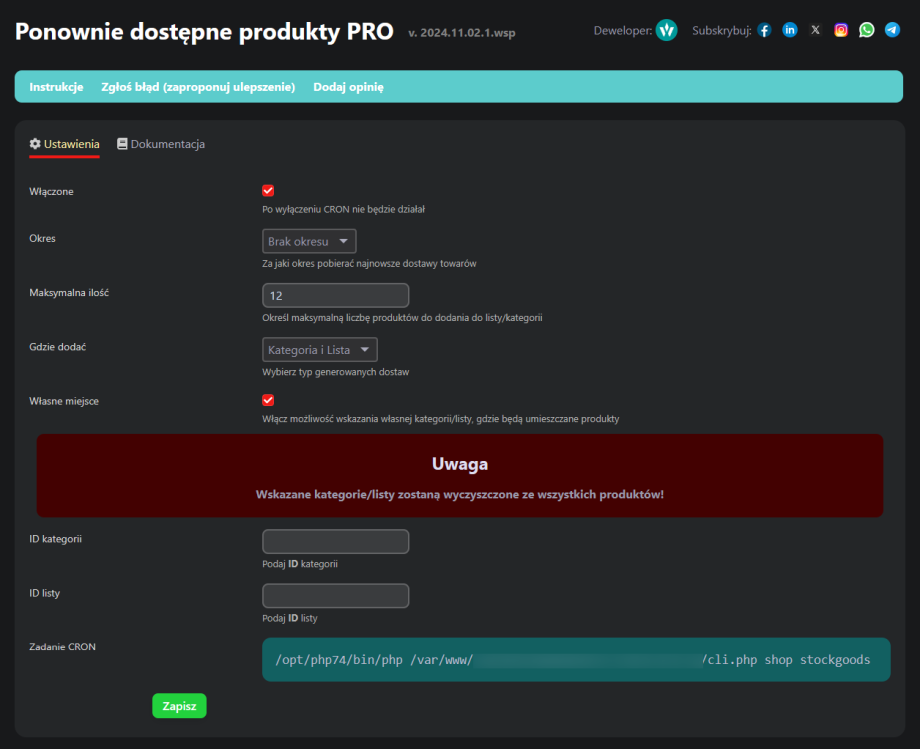Switch to the Dokumentacja tab
Image resolution: width=920 pixels, height=749 pixels.
pyautogui.click(x=161, y=144)
